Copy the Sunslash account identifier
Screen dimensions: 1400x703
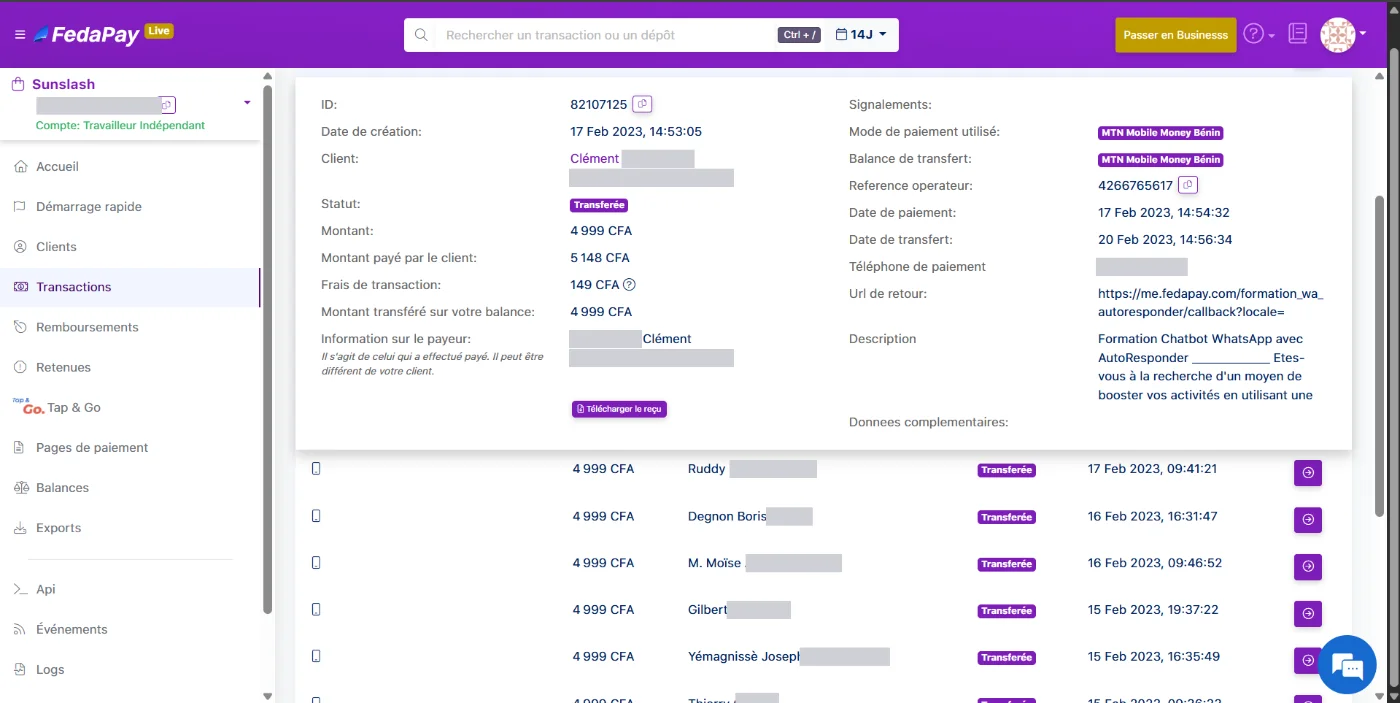point(168,104)
